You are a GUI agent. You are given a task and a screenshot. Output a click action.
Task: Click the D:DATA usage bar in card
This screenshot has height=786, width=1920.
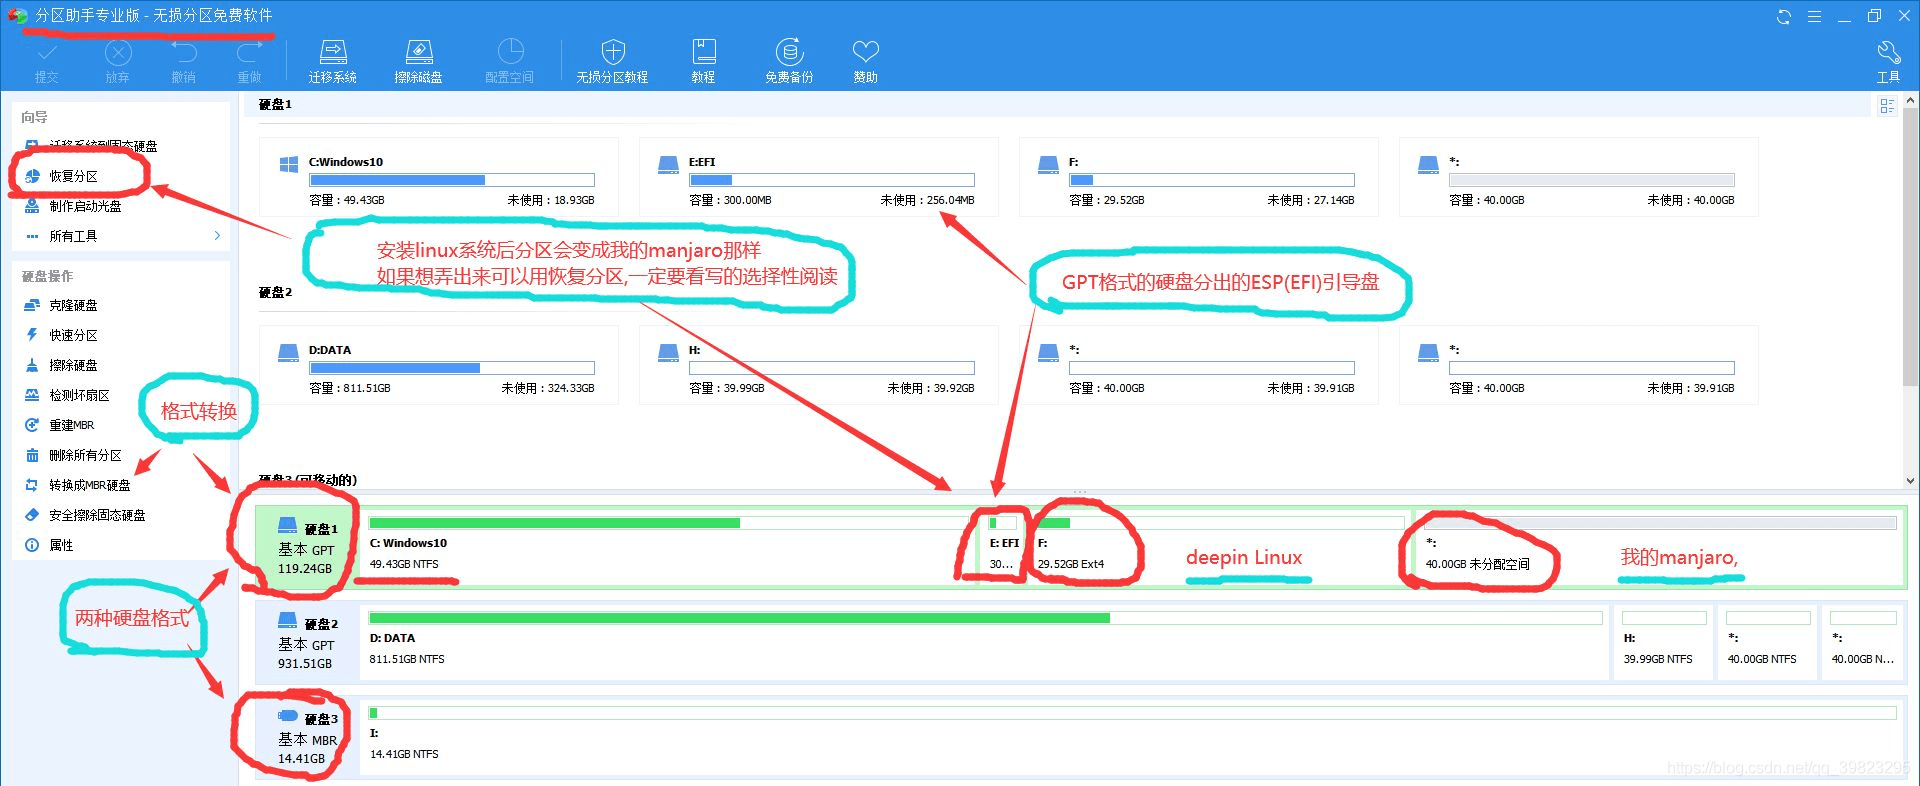452,368
